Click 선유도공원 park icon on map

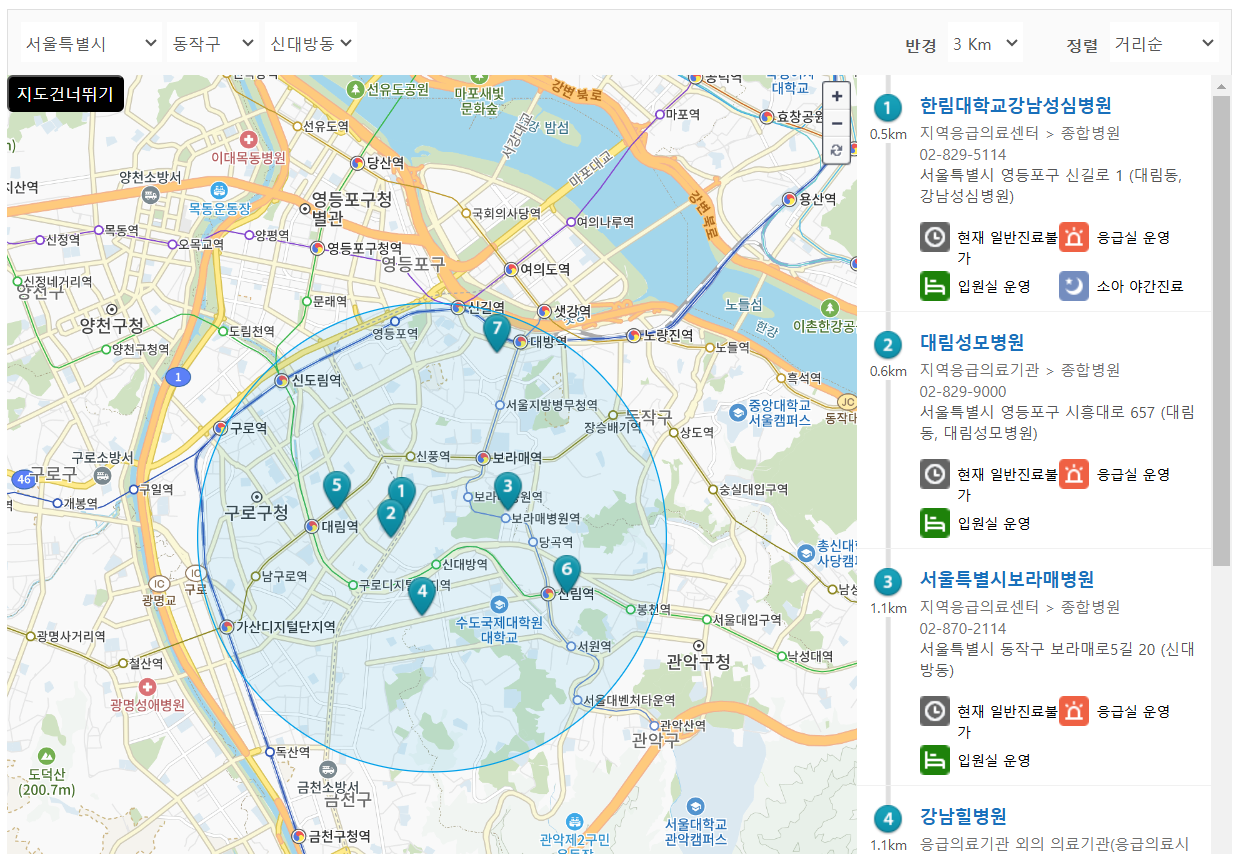tap(355, 89)
